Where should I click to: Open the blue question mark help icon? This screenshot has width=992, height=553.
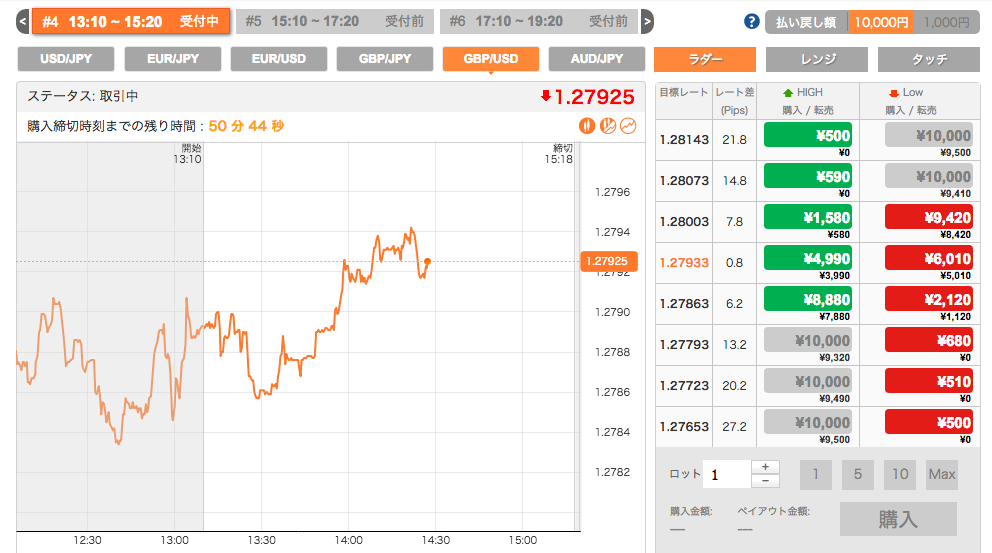(752, 21)
